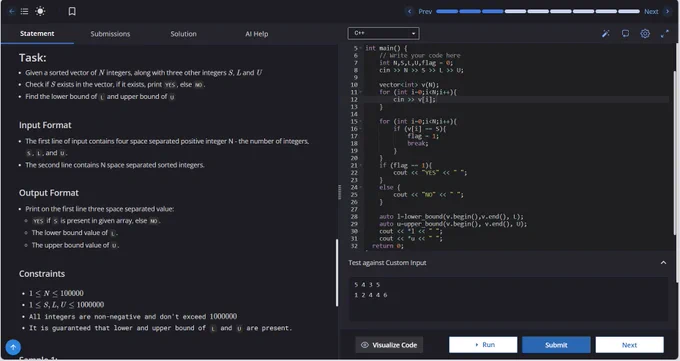Image resolution: width=680 pixels, height=361 pixels.
Task: Open the AI Help tab
Action: click(257, 34)
